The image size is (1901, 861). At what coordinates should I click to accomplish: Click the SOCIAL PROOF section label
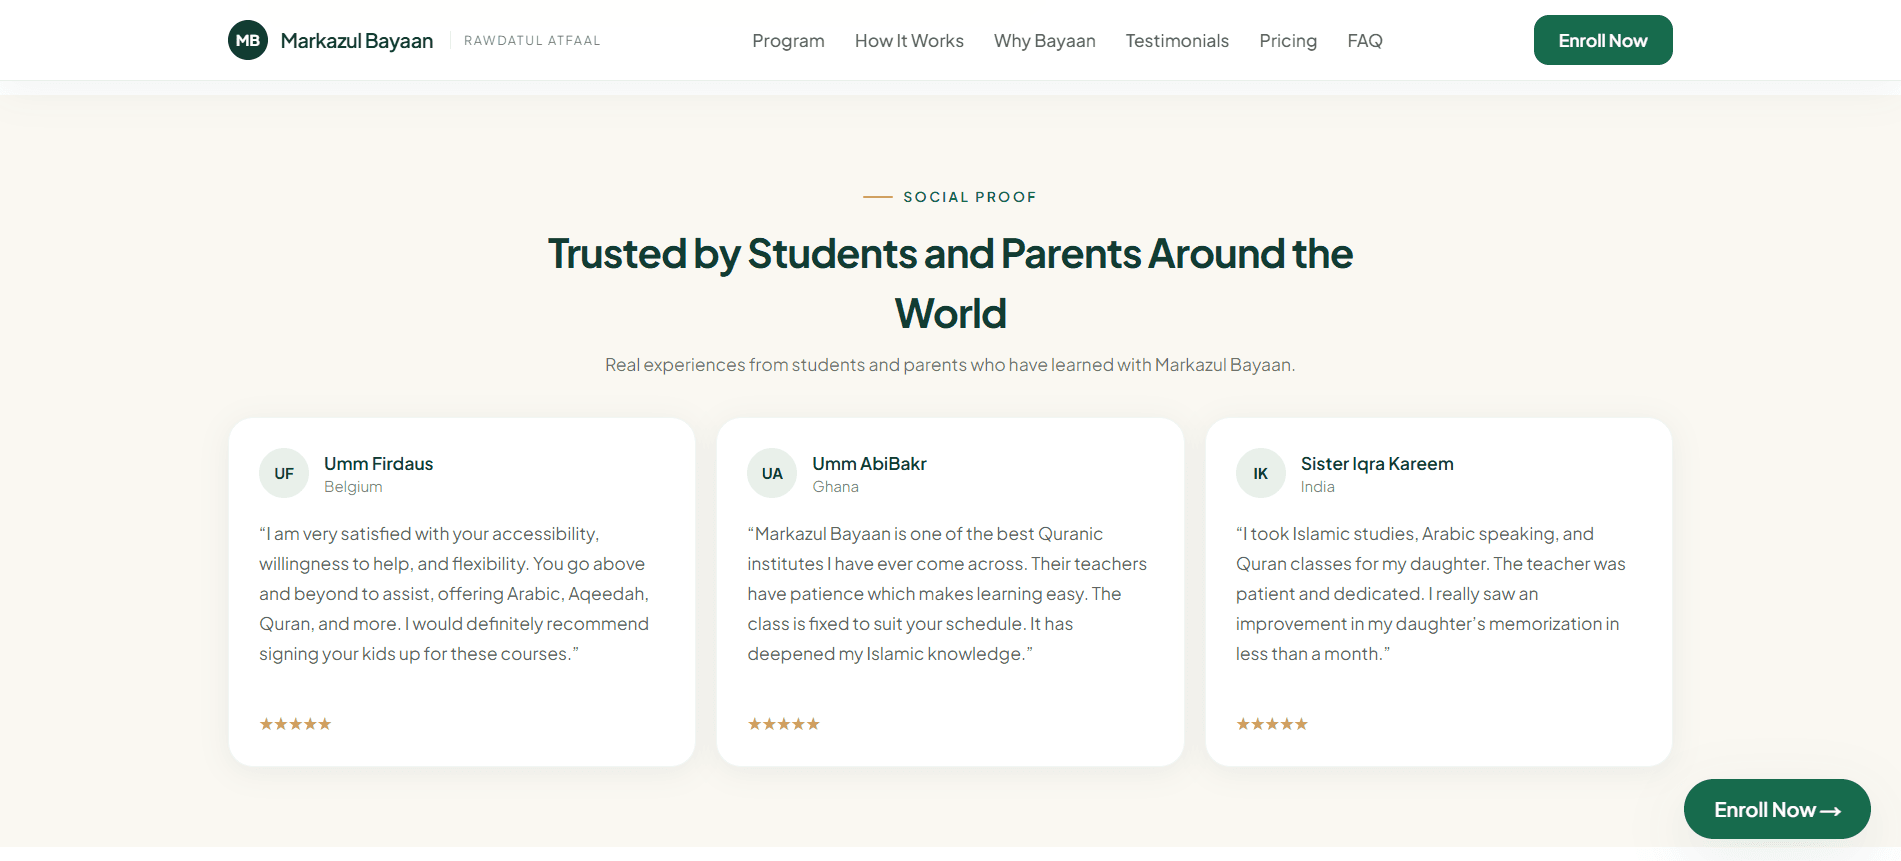pos(969,197)
